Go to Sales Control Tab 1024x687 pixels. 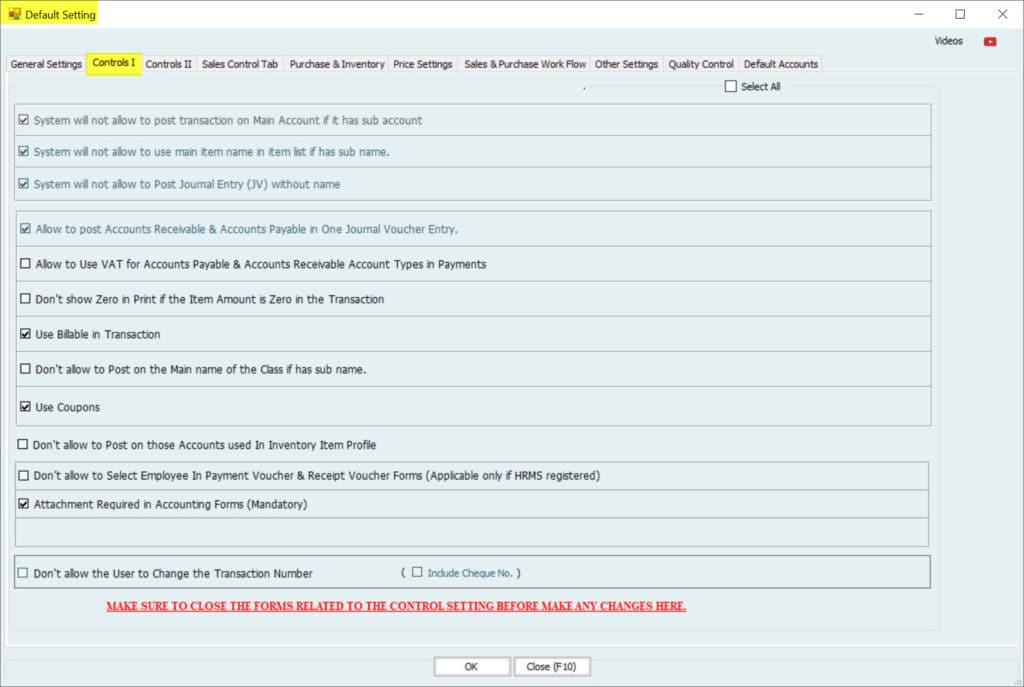(x=240, y=64)
